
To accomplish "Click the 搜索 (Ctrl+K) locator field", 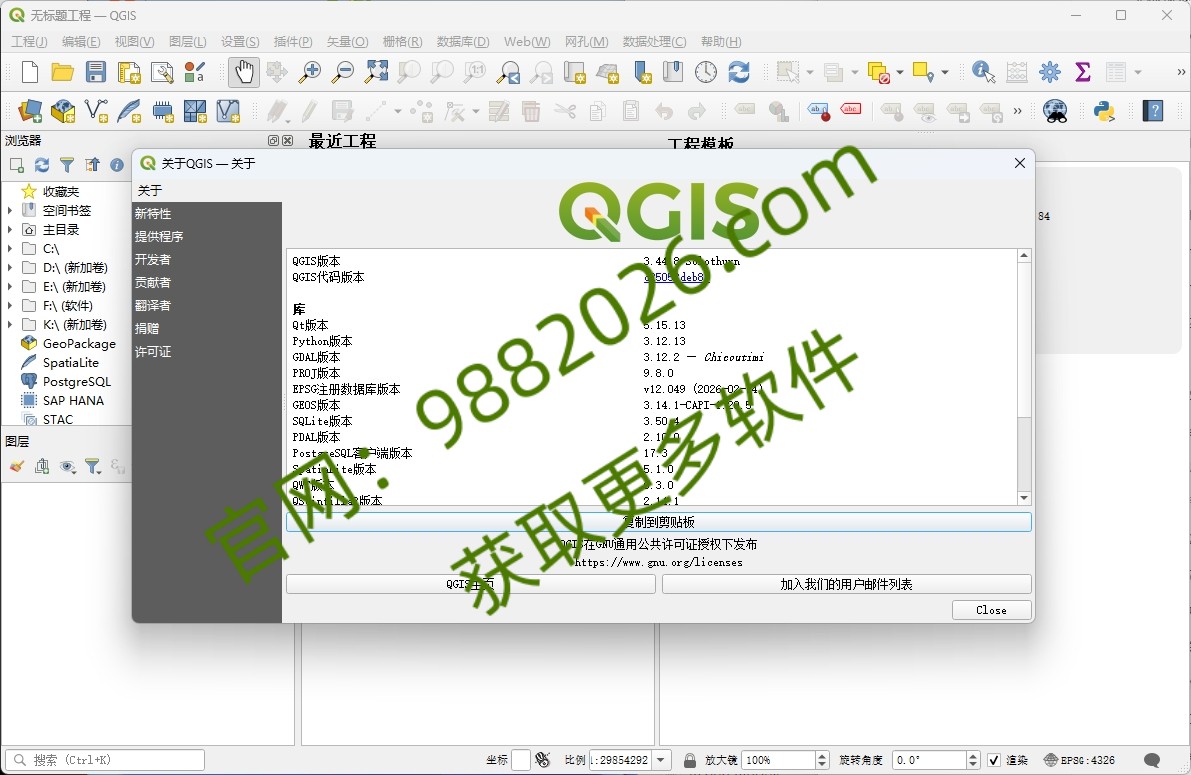I will 105,760.
